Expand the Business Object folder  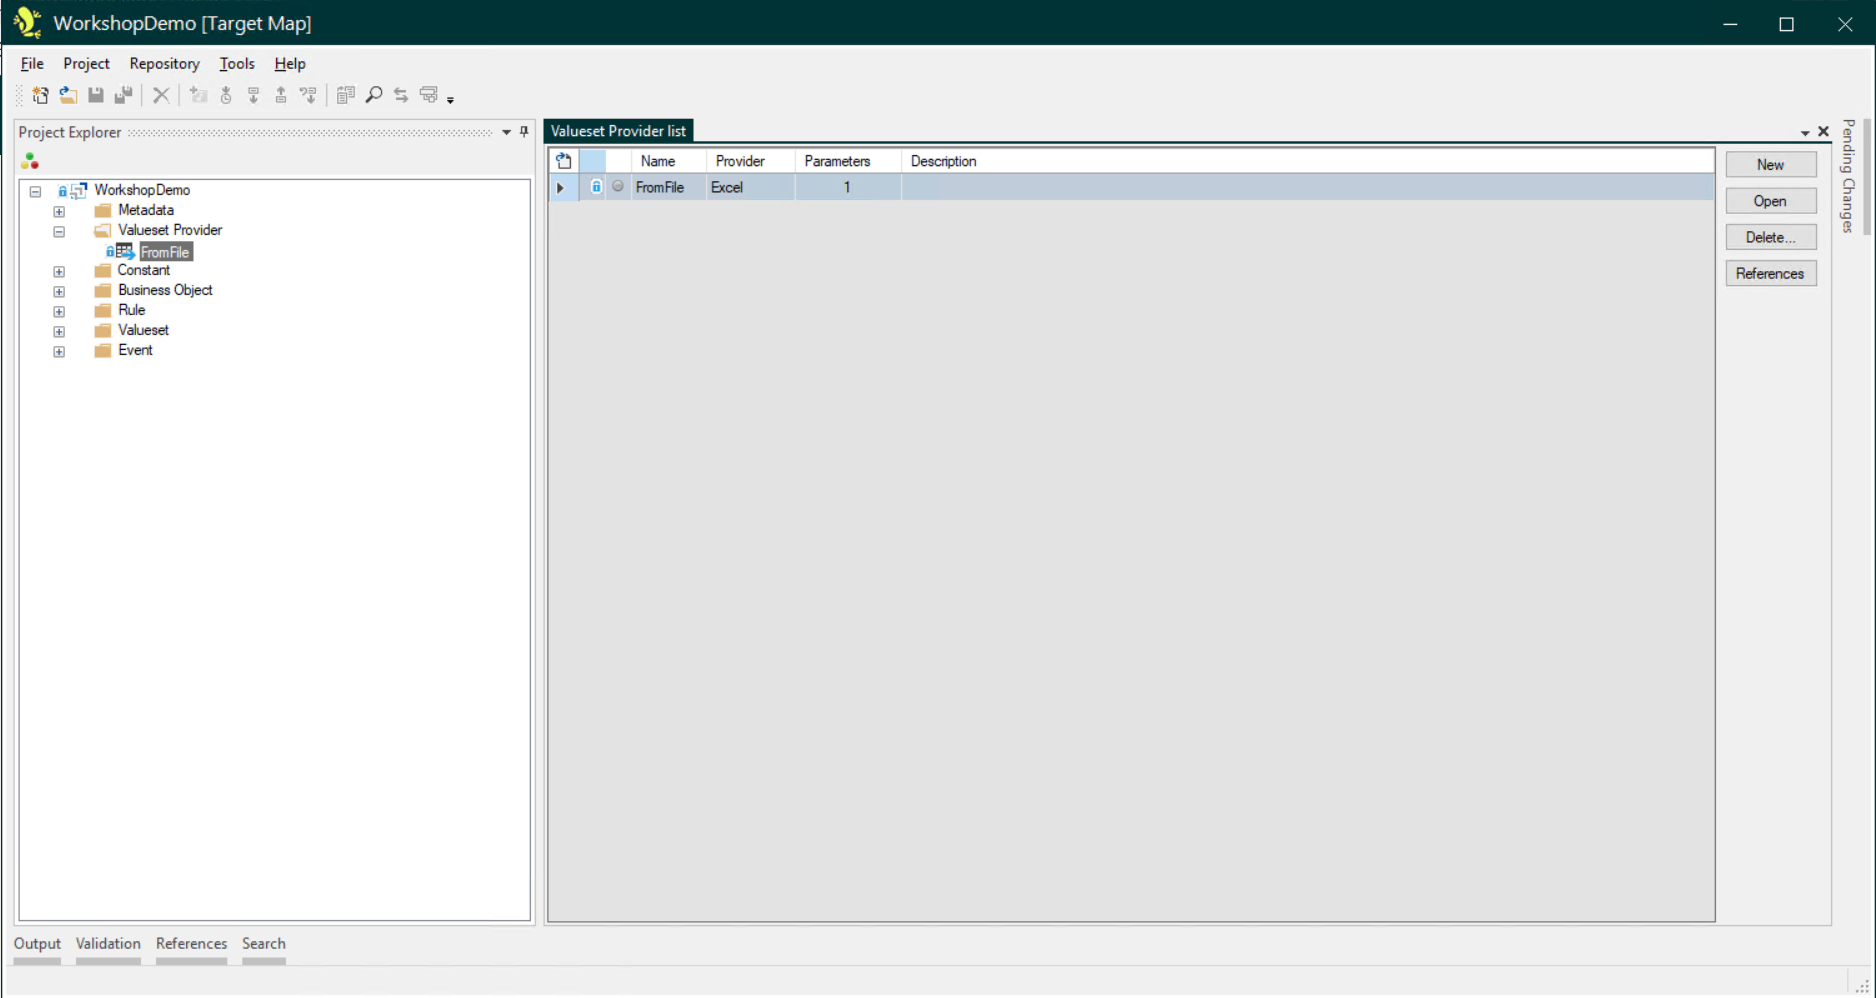pos(59,291)
